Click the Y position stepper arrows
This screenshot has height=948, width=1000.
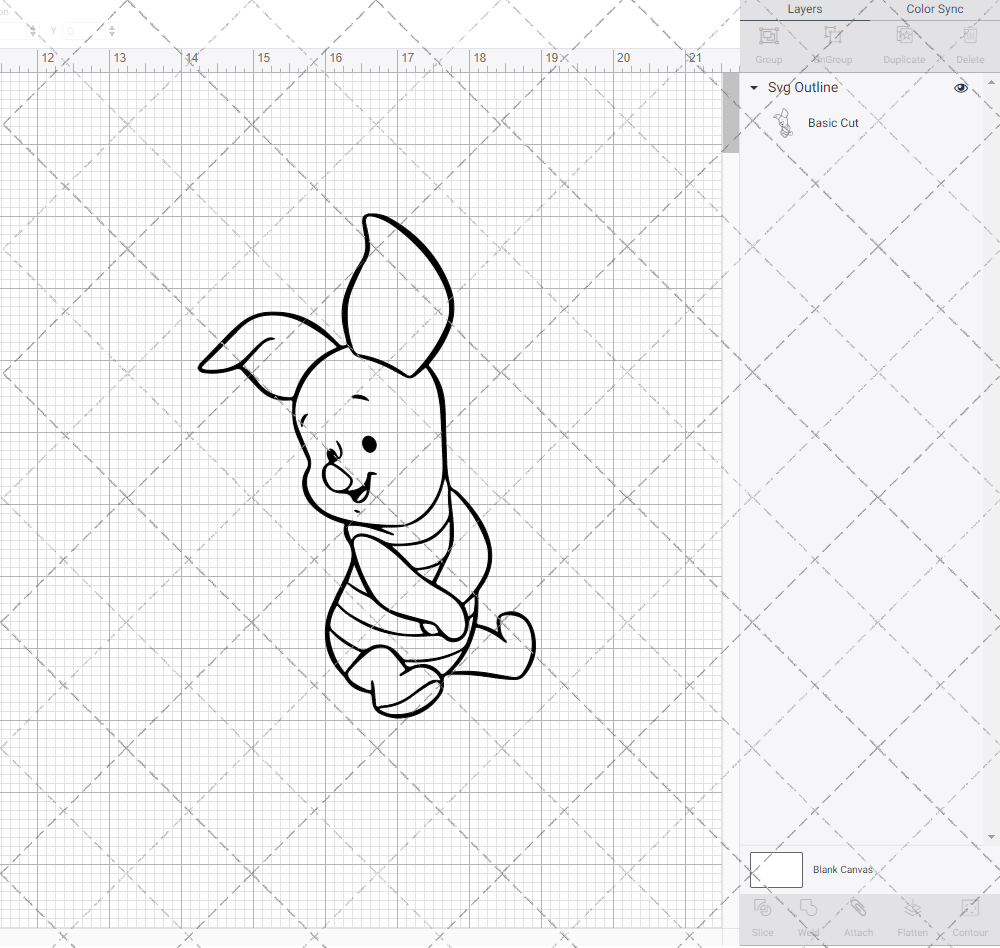pyautogui.click(x=112, y=31)
